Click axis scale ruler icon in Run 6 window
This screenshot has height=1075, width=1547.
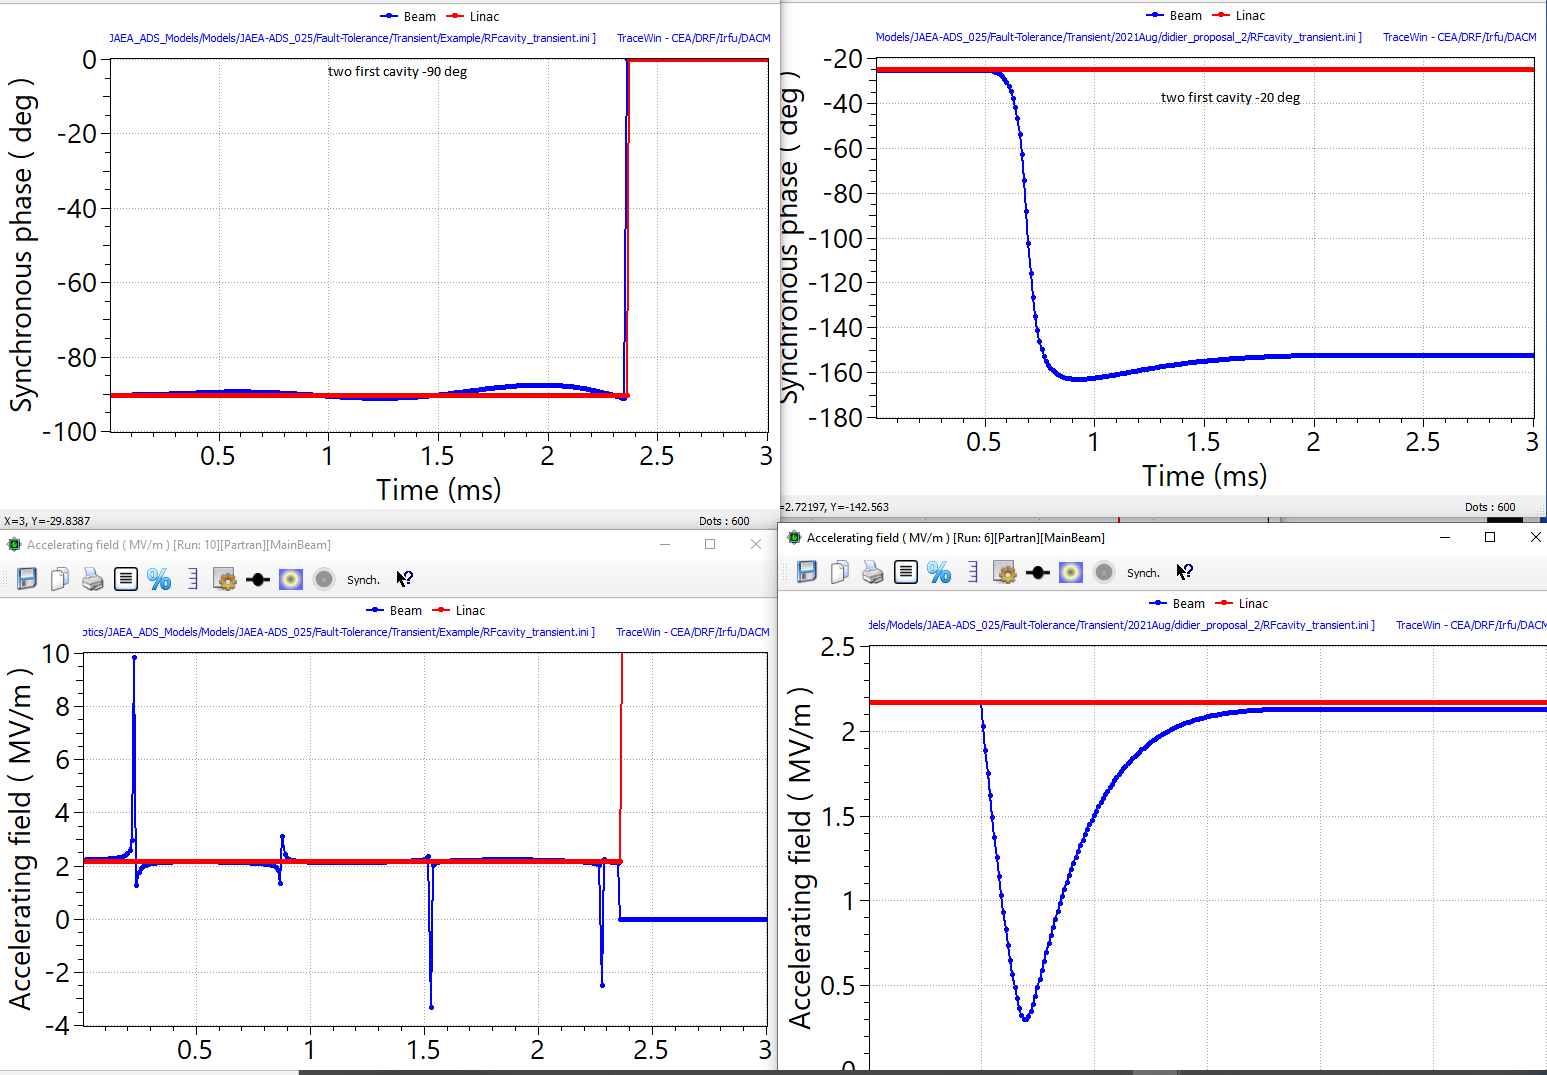(x=973, y=572)
